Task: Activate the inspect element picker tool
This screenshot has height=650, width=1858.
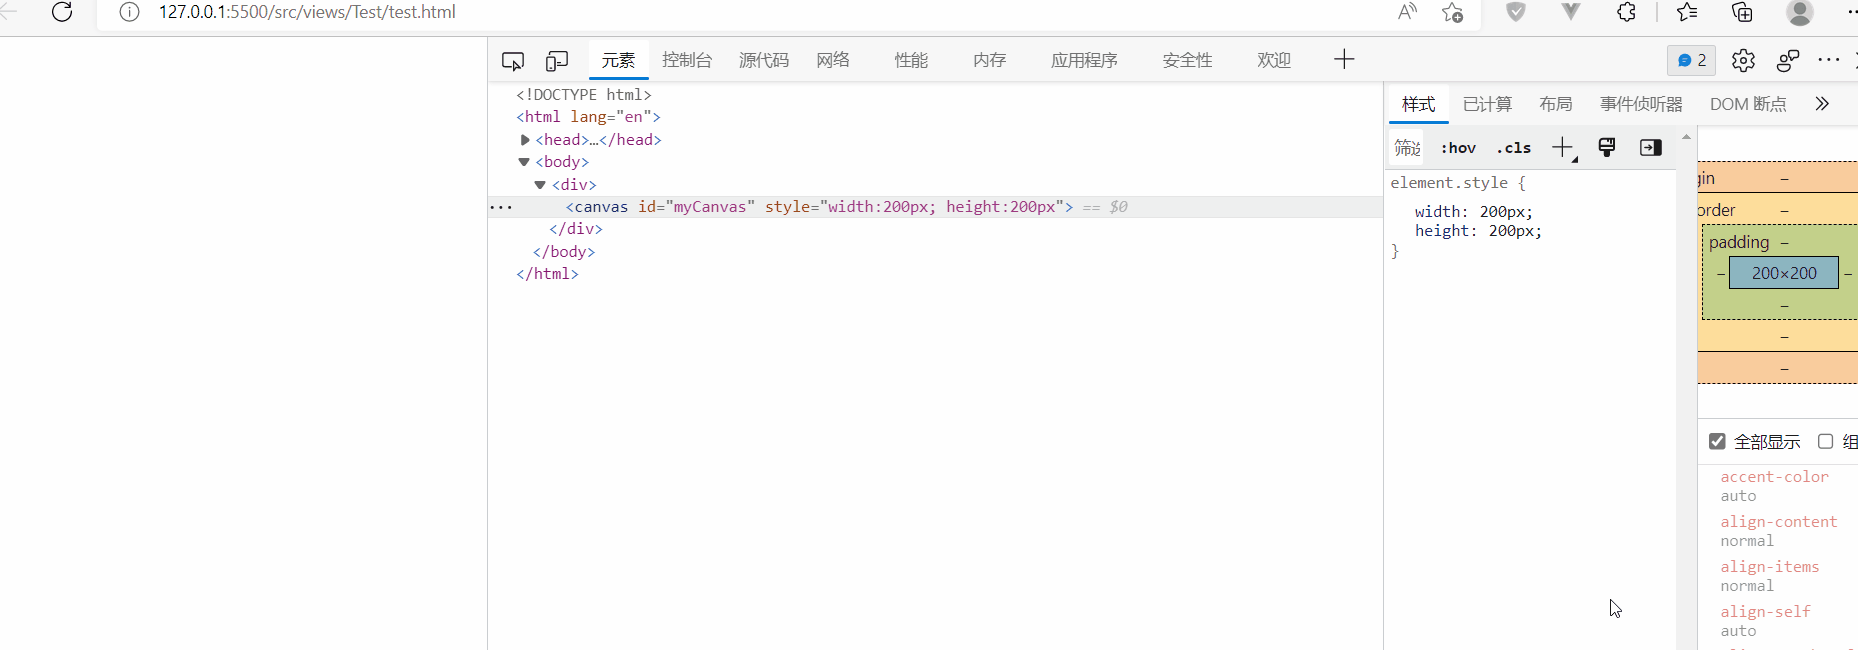Action: 513,61
